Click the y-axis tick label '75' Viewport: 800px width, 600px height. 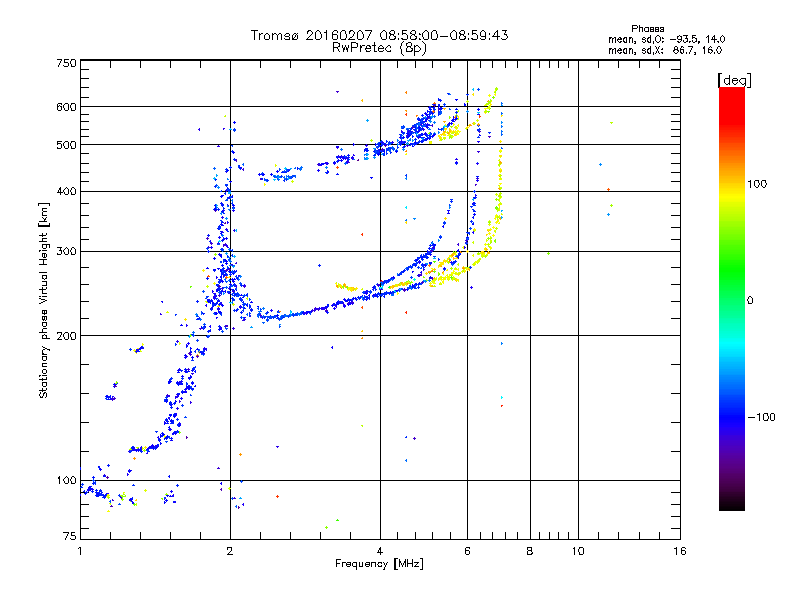(70, 536)
